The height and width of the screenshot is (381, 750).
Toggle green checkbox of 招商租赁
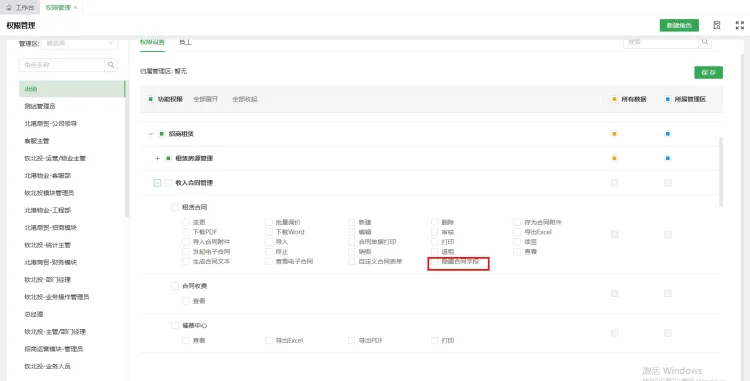(162, 134)
